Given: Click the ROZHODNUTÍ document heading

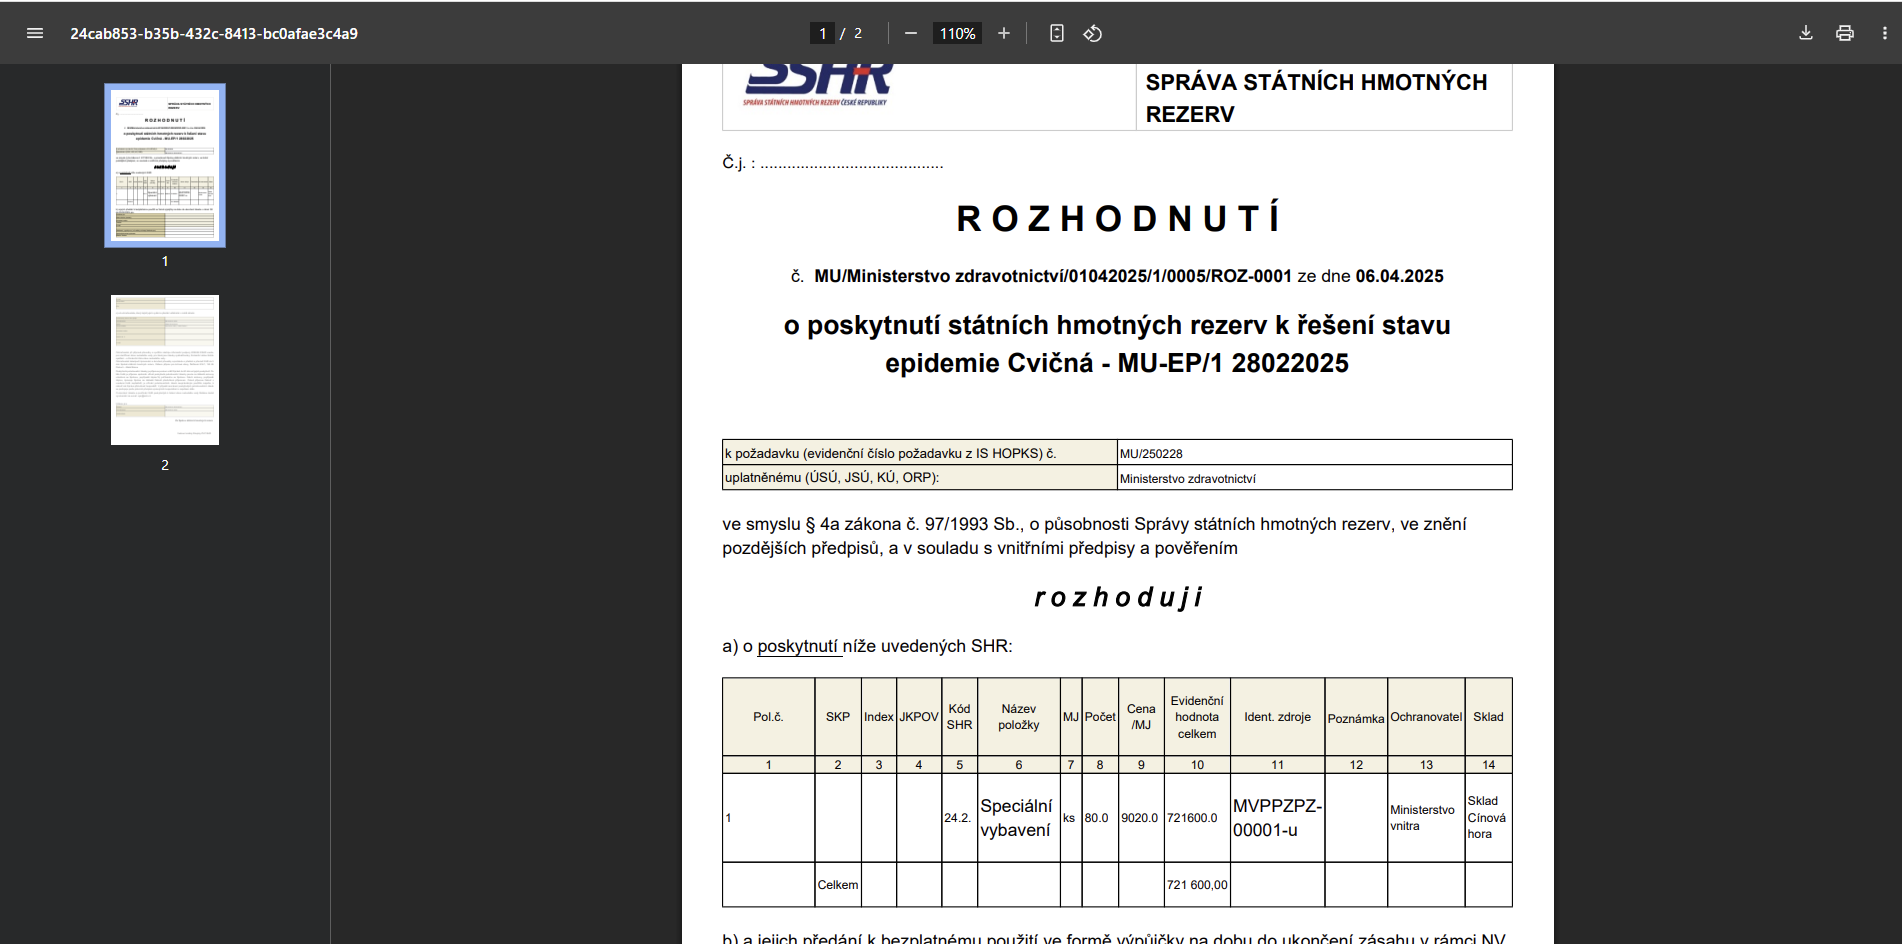Looking at the screenshot, I should [1117, 218].
